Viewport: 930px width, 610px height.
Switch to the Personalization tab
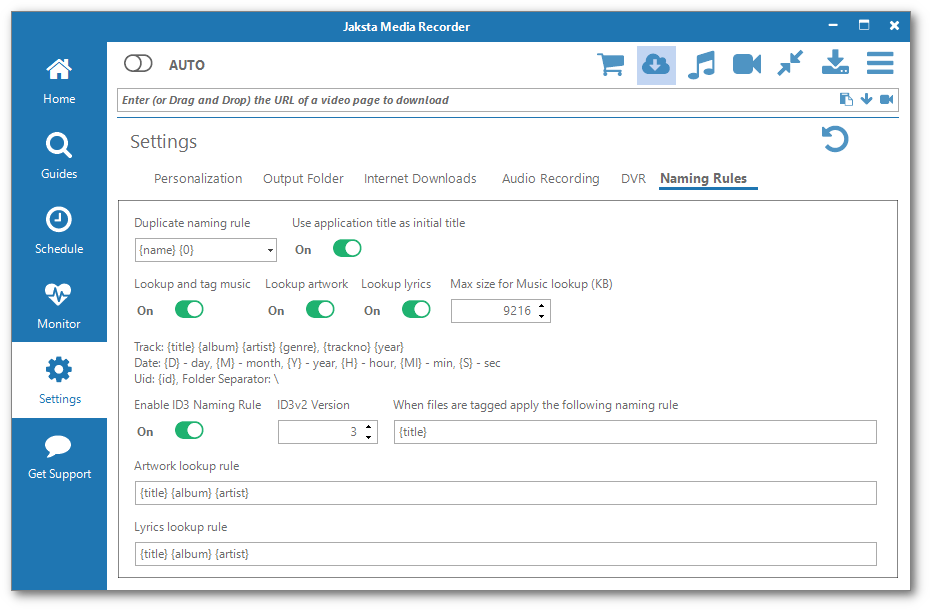(x=198, y=179)
